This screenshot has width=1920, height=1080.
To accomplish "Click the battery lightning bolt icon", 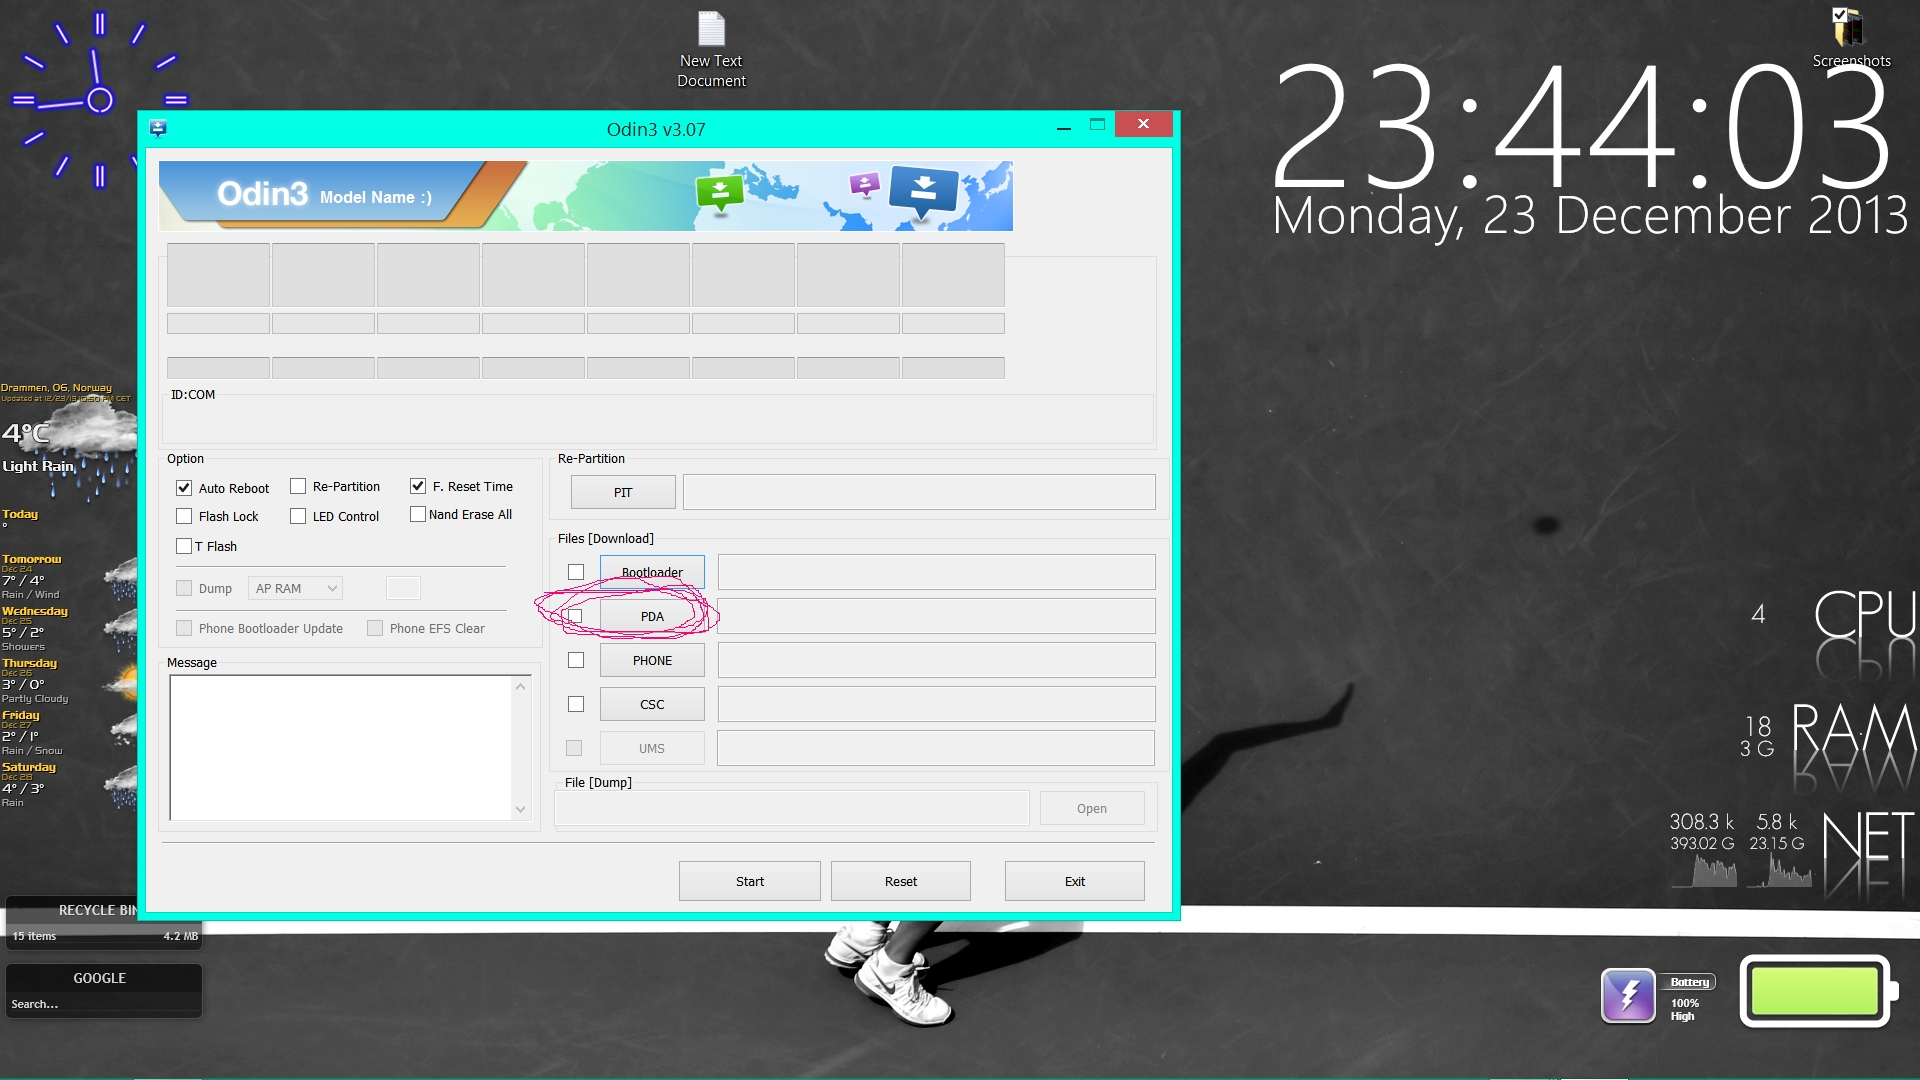I will point(1628,995).
